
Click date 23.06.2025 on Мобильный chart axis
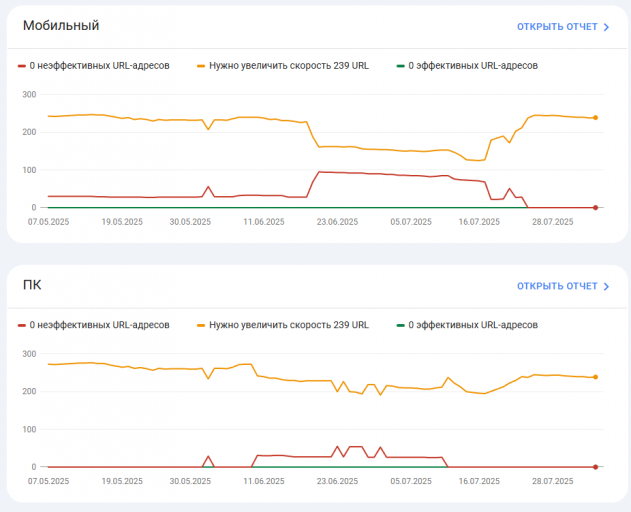[x=337, y=222]
